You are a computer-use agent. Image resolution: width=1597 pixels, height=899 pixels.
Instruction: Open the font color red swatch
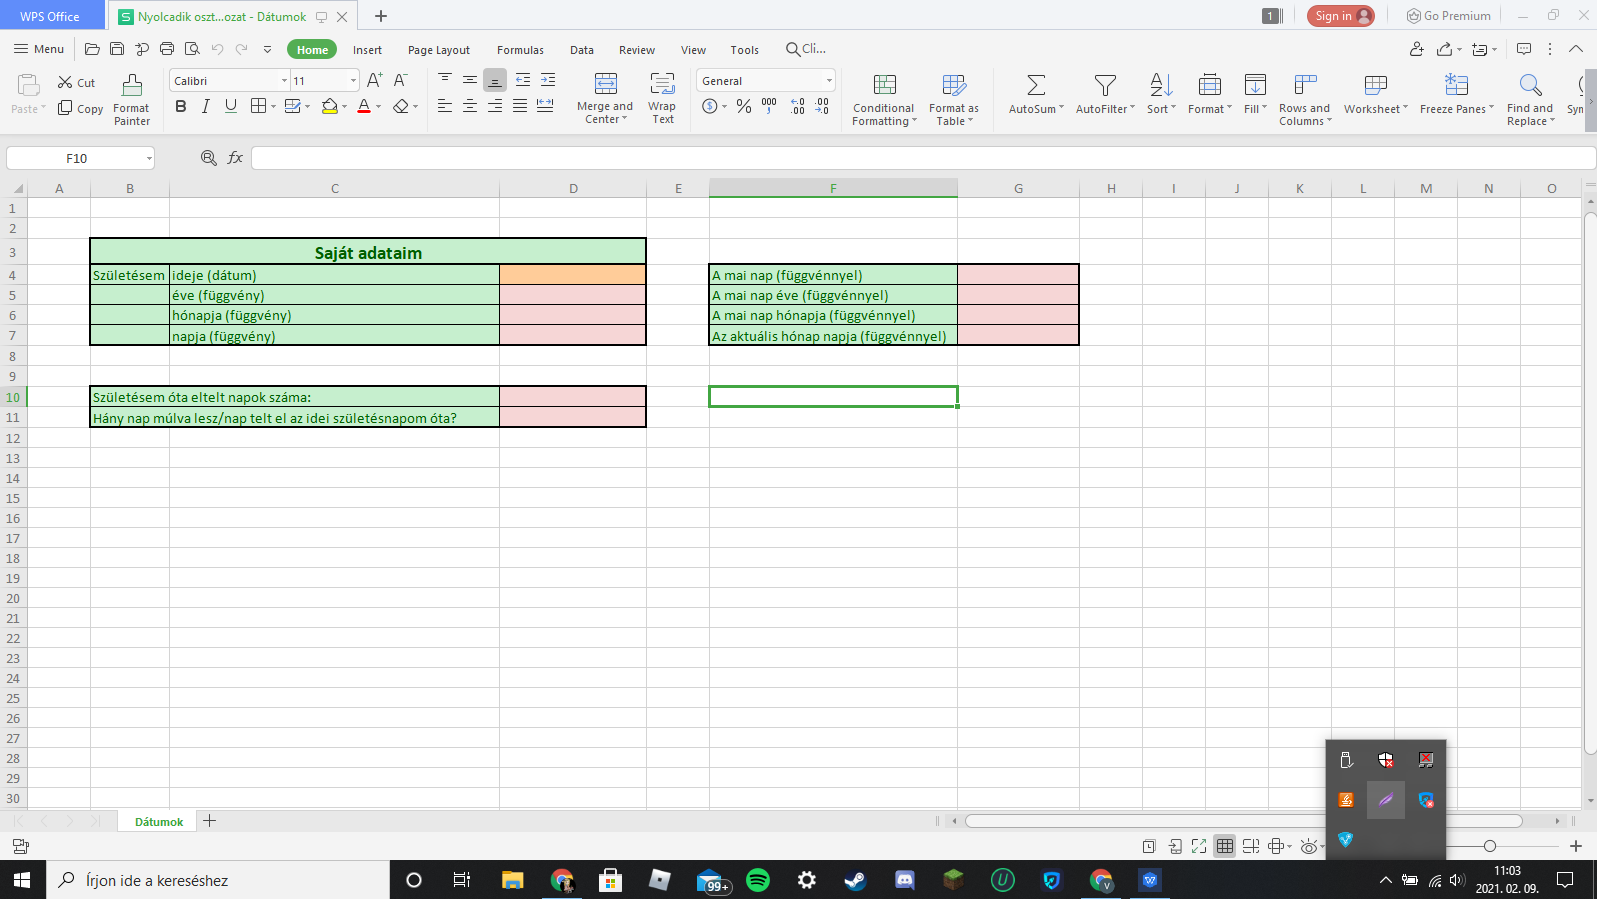click(x=364, y=106)
